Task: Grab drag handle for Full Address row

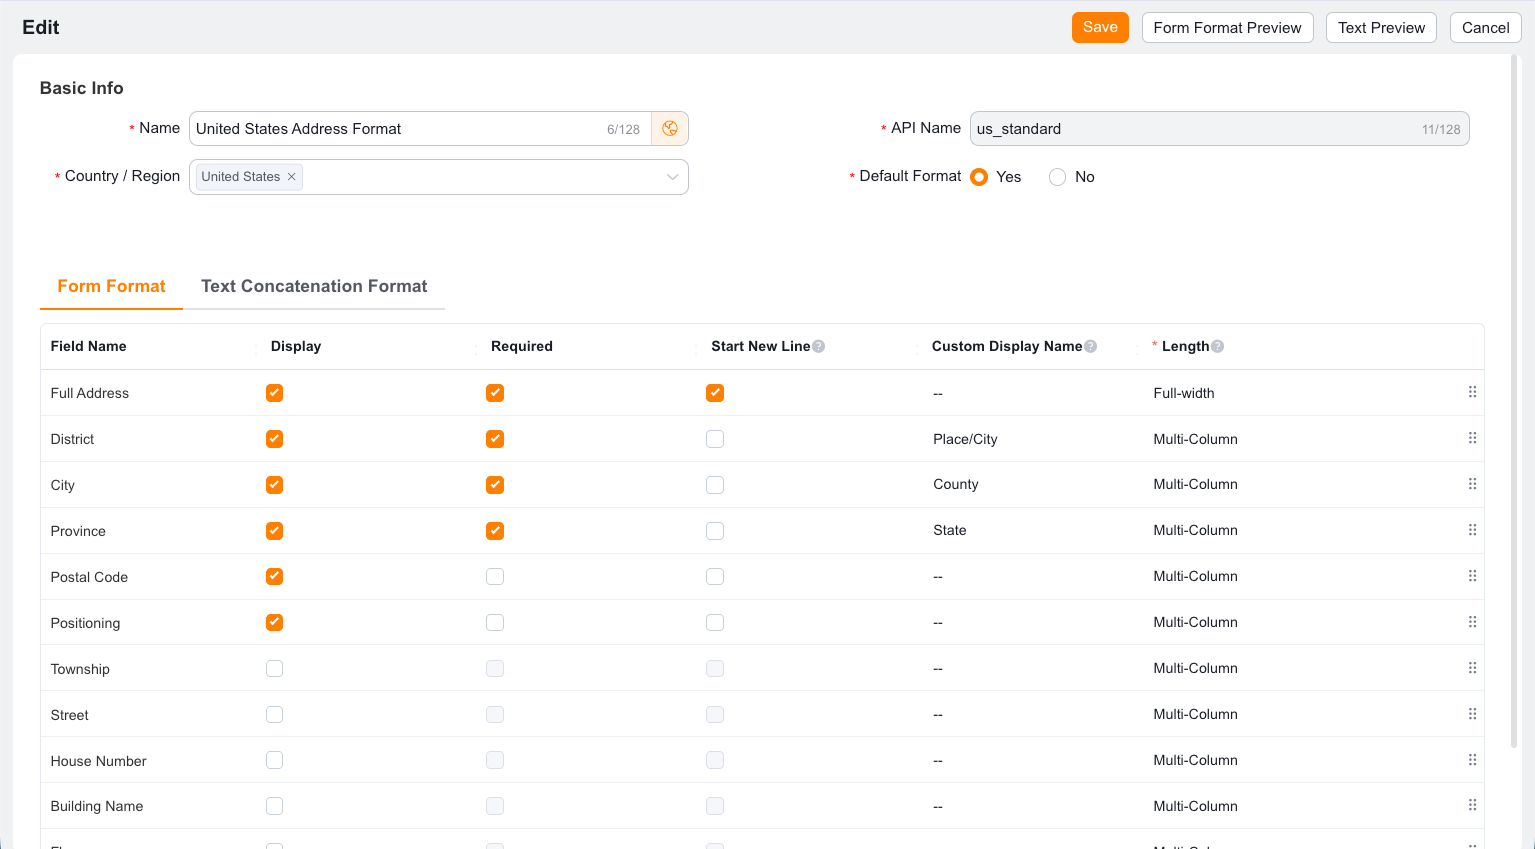Action: tap(1472, 392)
